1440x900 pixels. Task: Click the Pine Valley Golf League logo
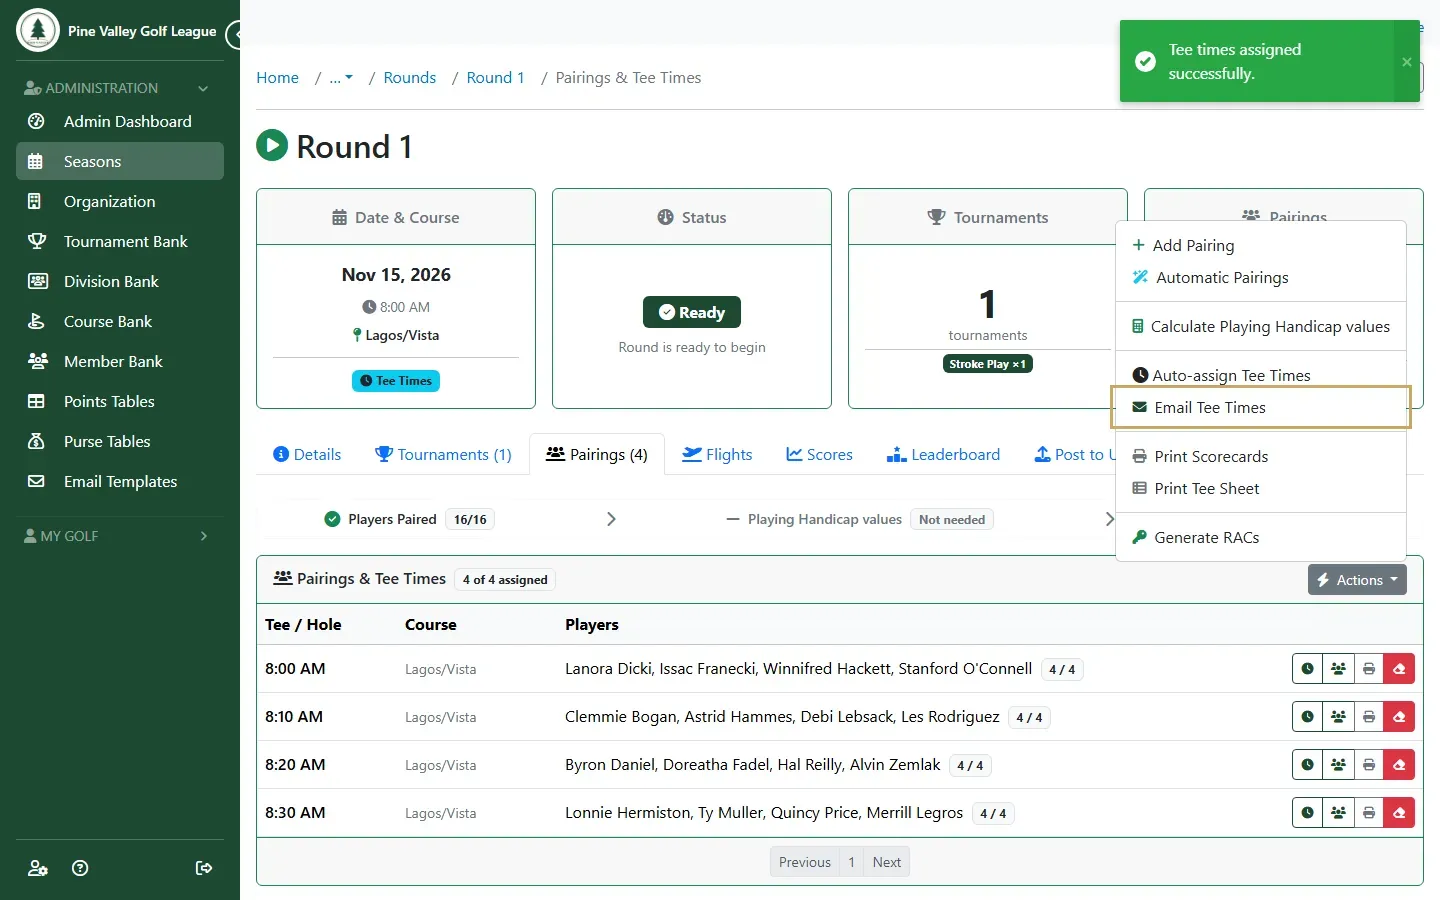point(38,30)
